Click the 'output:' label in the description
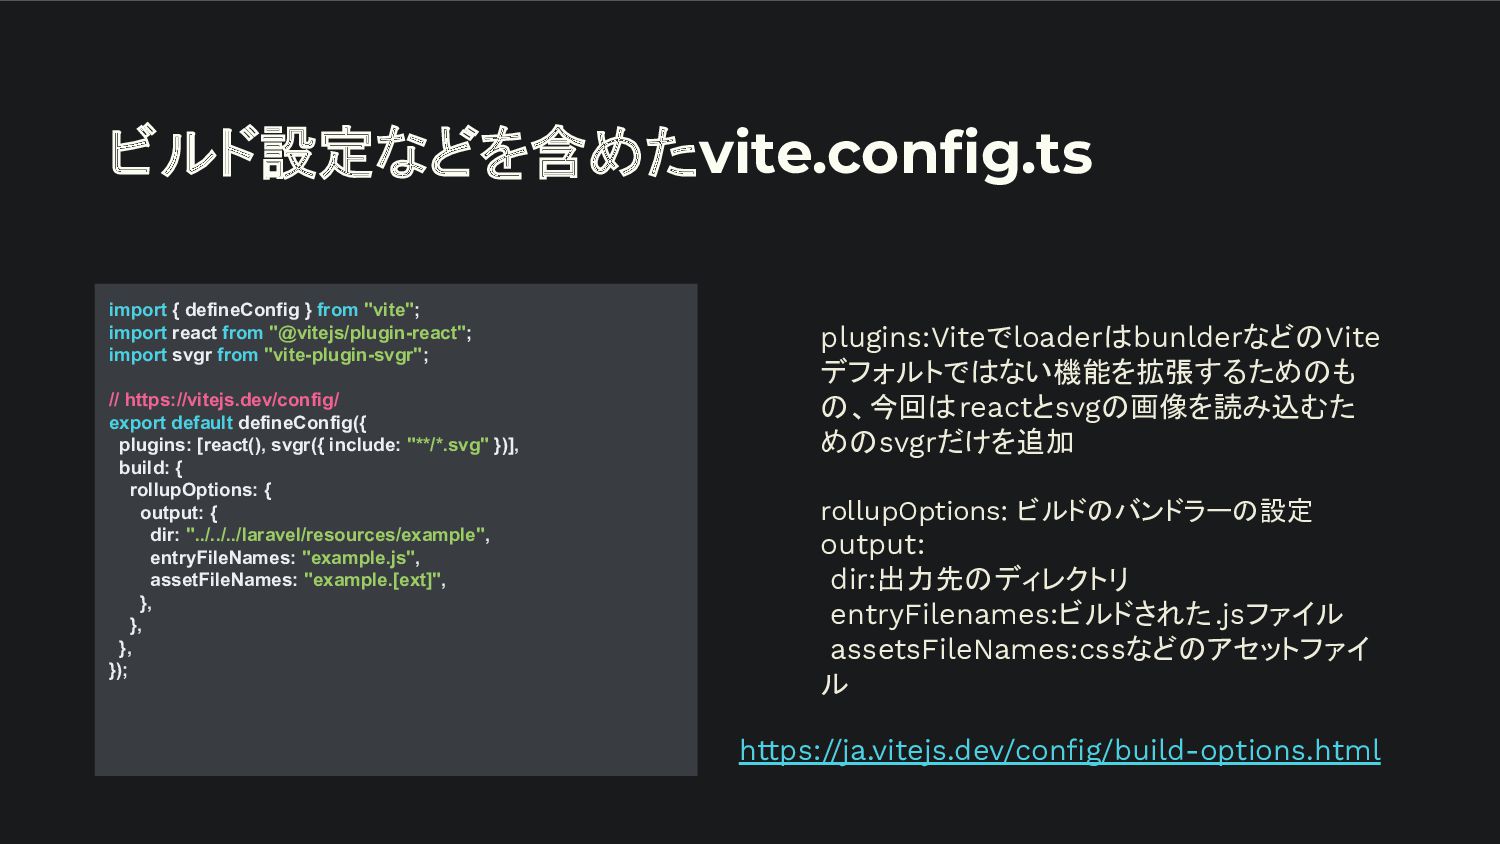This screenshot has height=844, width=1500. (872, 545)
